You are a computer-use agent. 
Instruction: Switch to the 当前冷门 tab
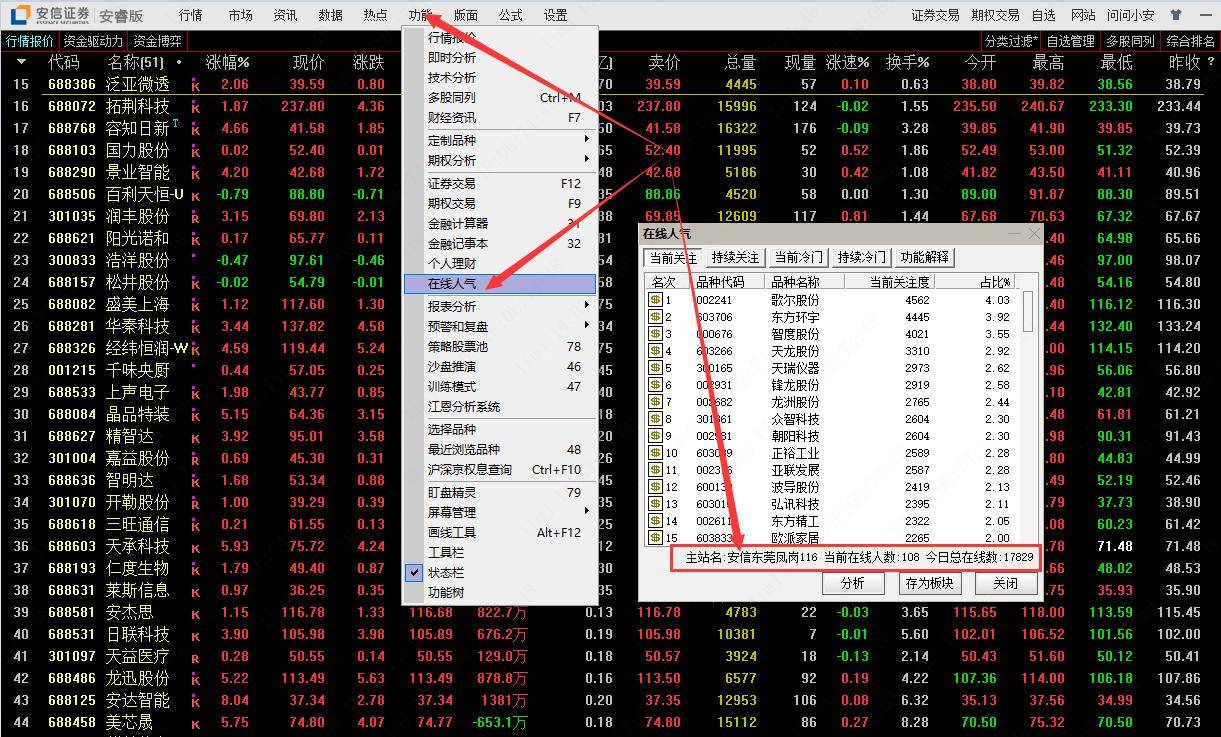pos(799,257)
